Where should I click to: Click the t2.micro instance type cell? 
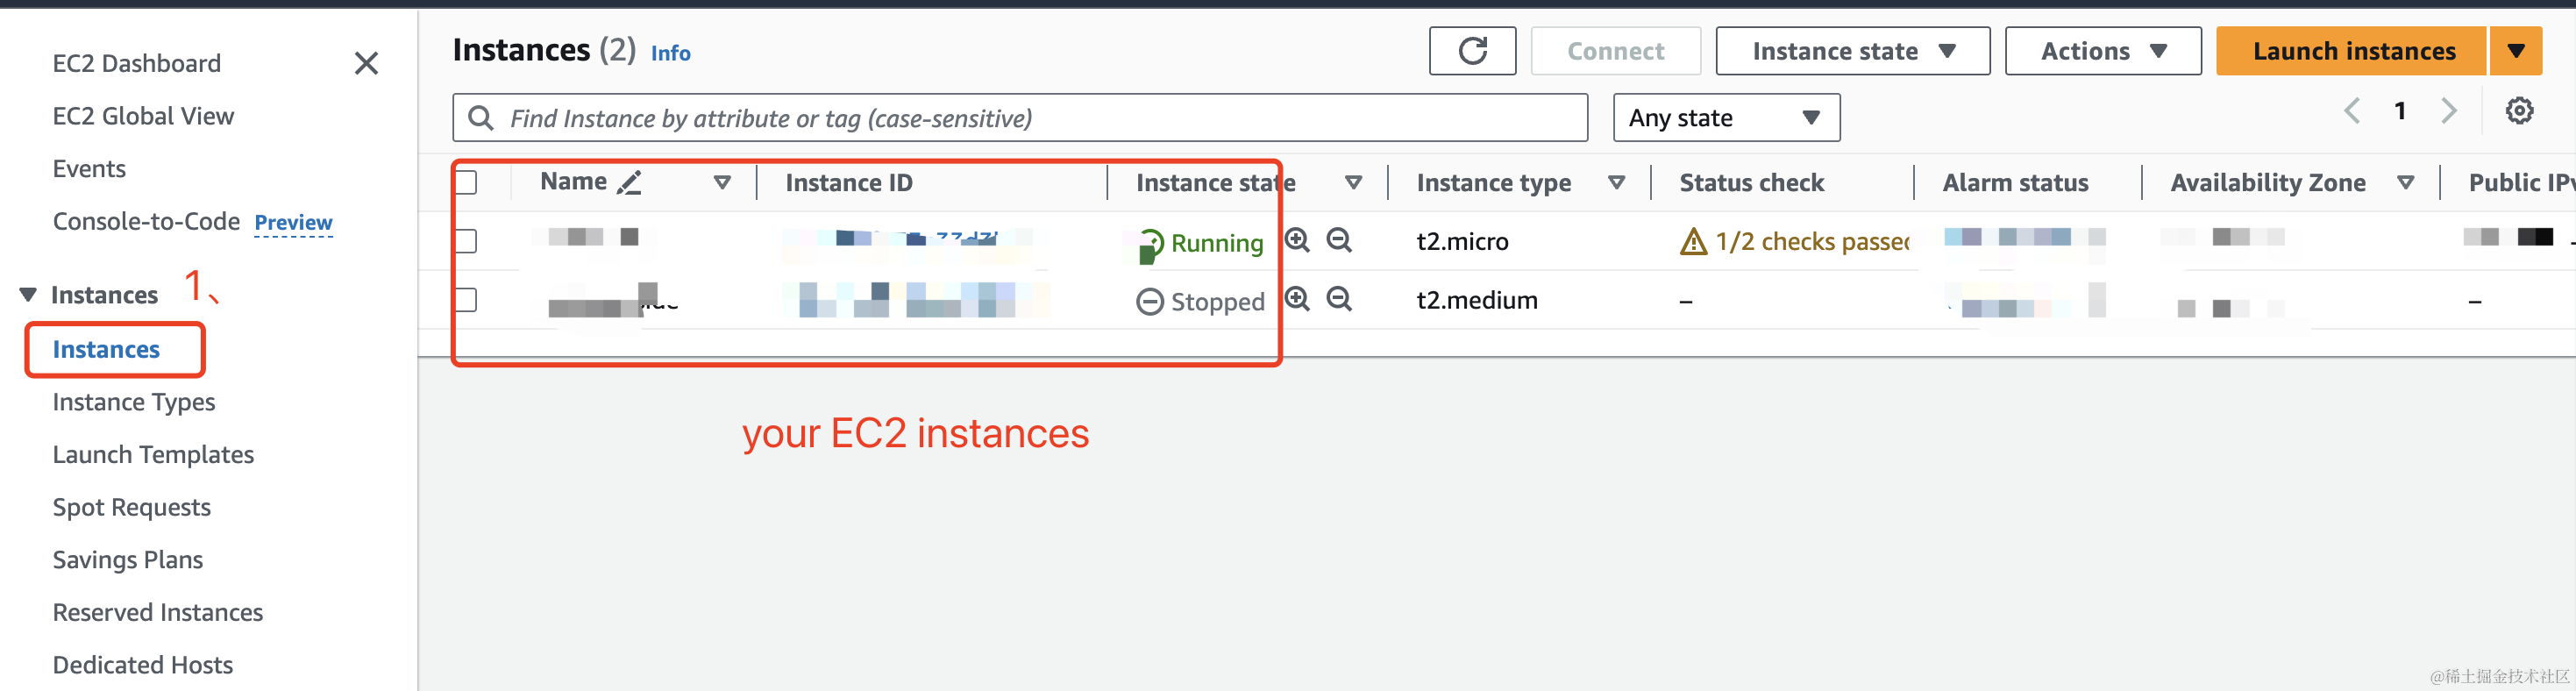click(1462, 242)
